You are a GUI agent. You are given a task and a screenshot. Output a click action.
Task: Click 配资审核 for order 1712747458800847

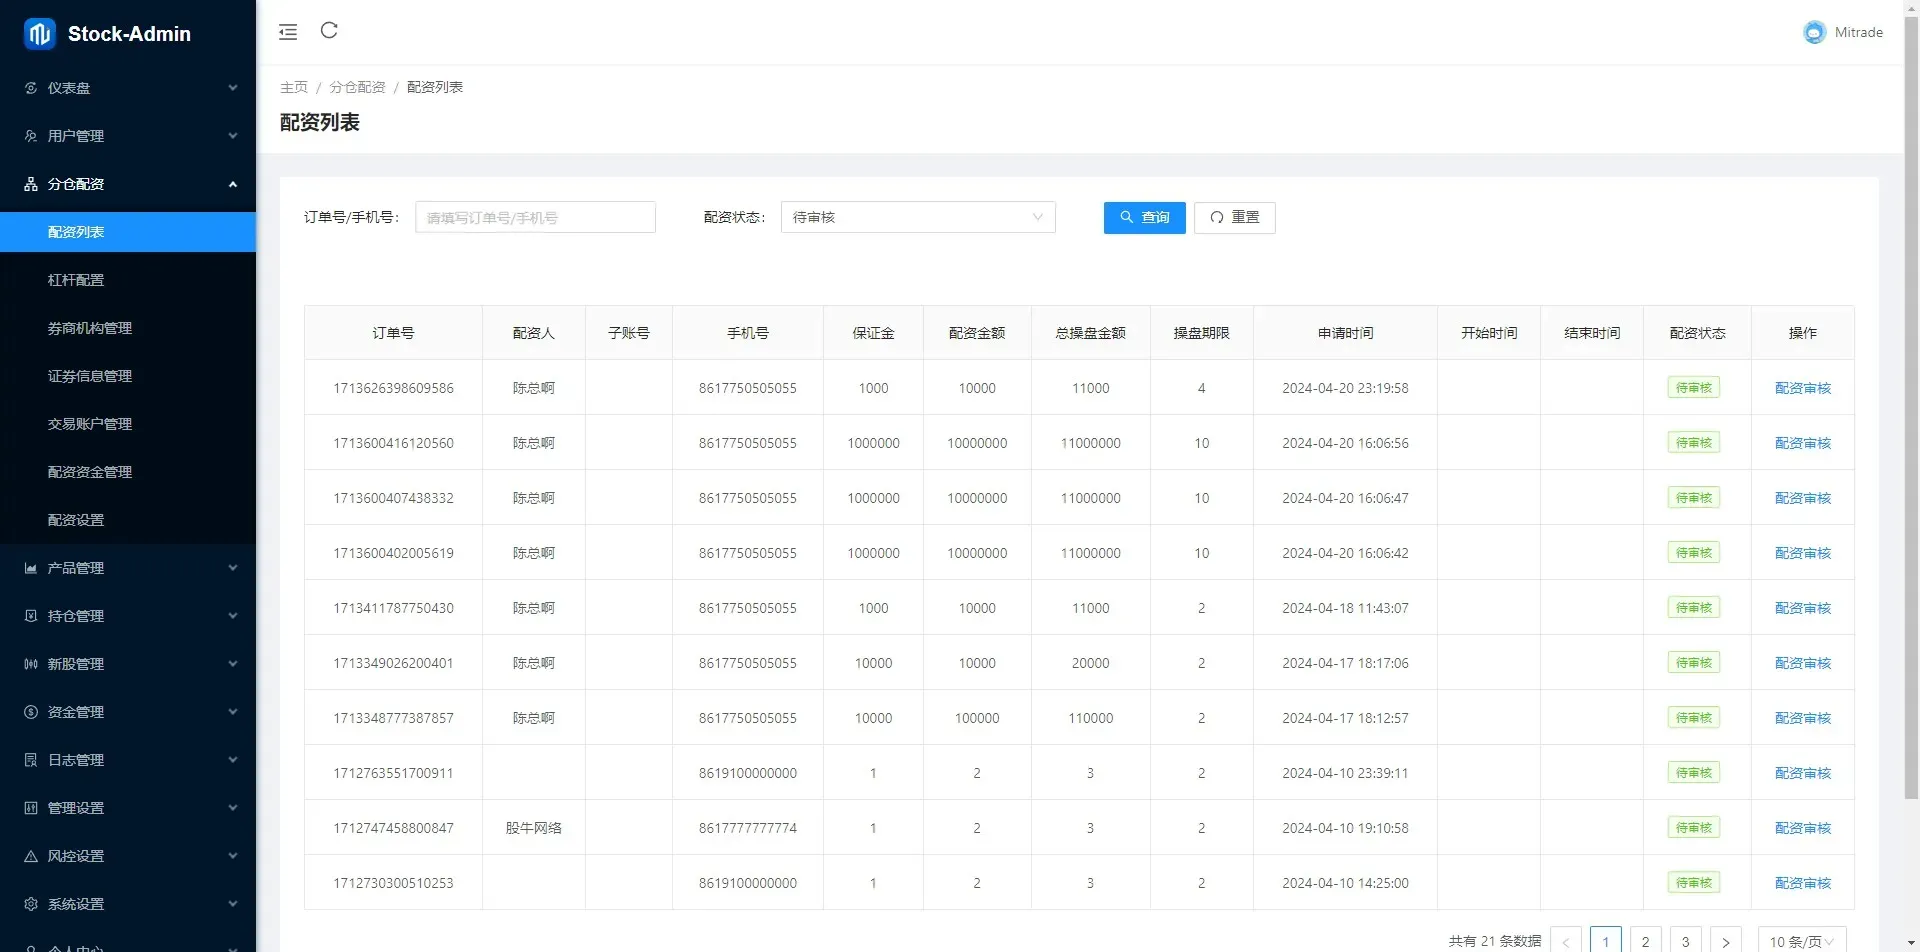tap(1802, 828)
